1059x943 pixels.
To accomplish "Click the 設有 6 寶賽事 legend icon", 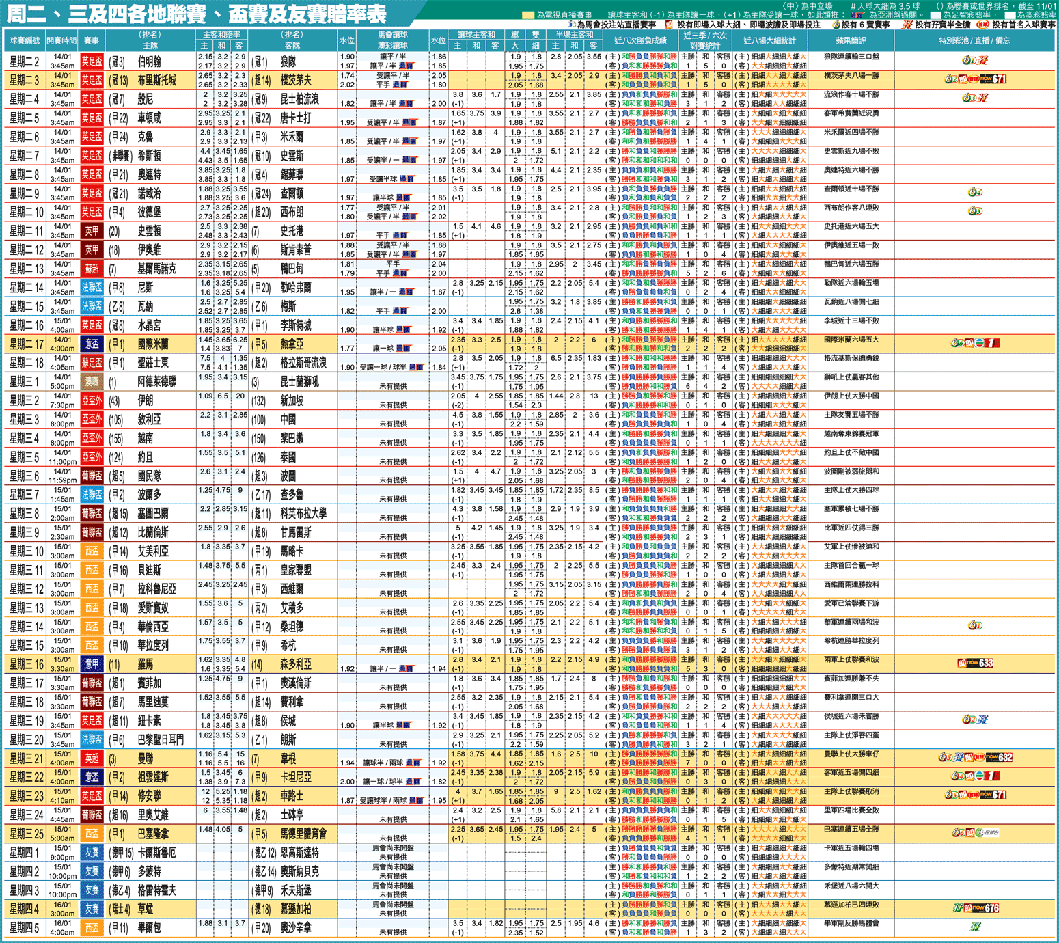I will coord(836,24).
